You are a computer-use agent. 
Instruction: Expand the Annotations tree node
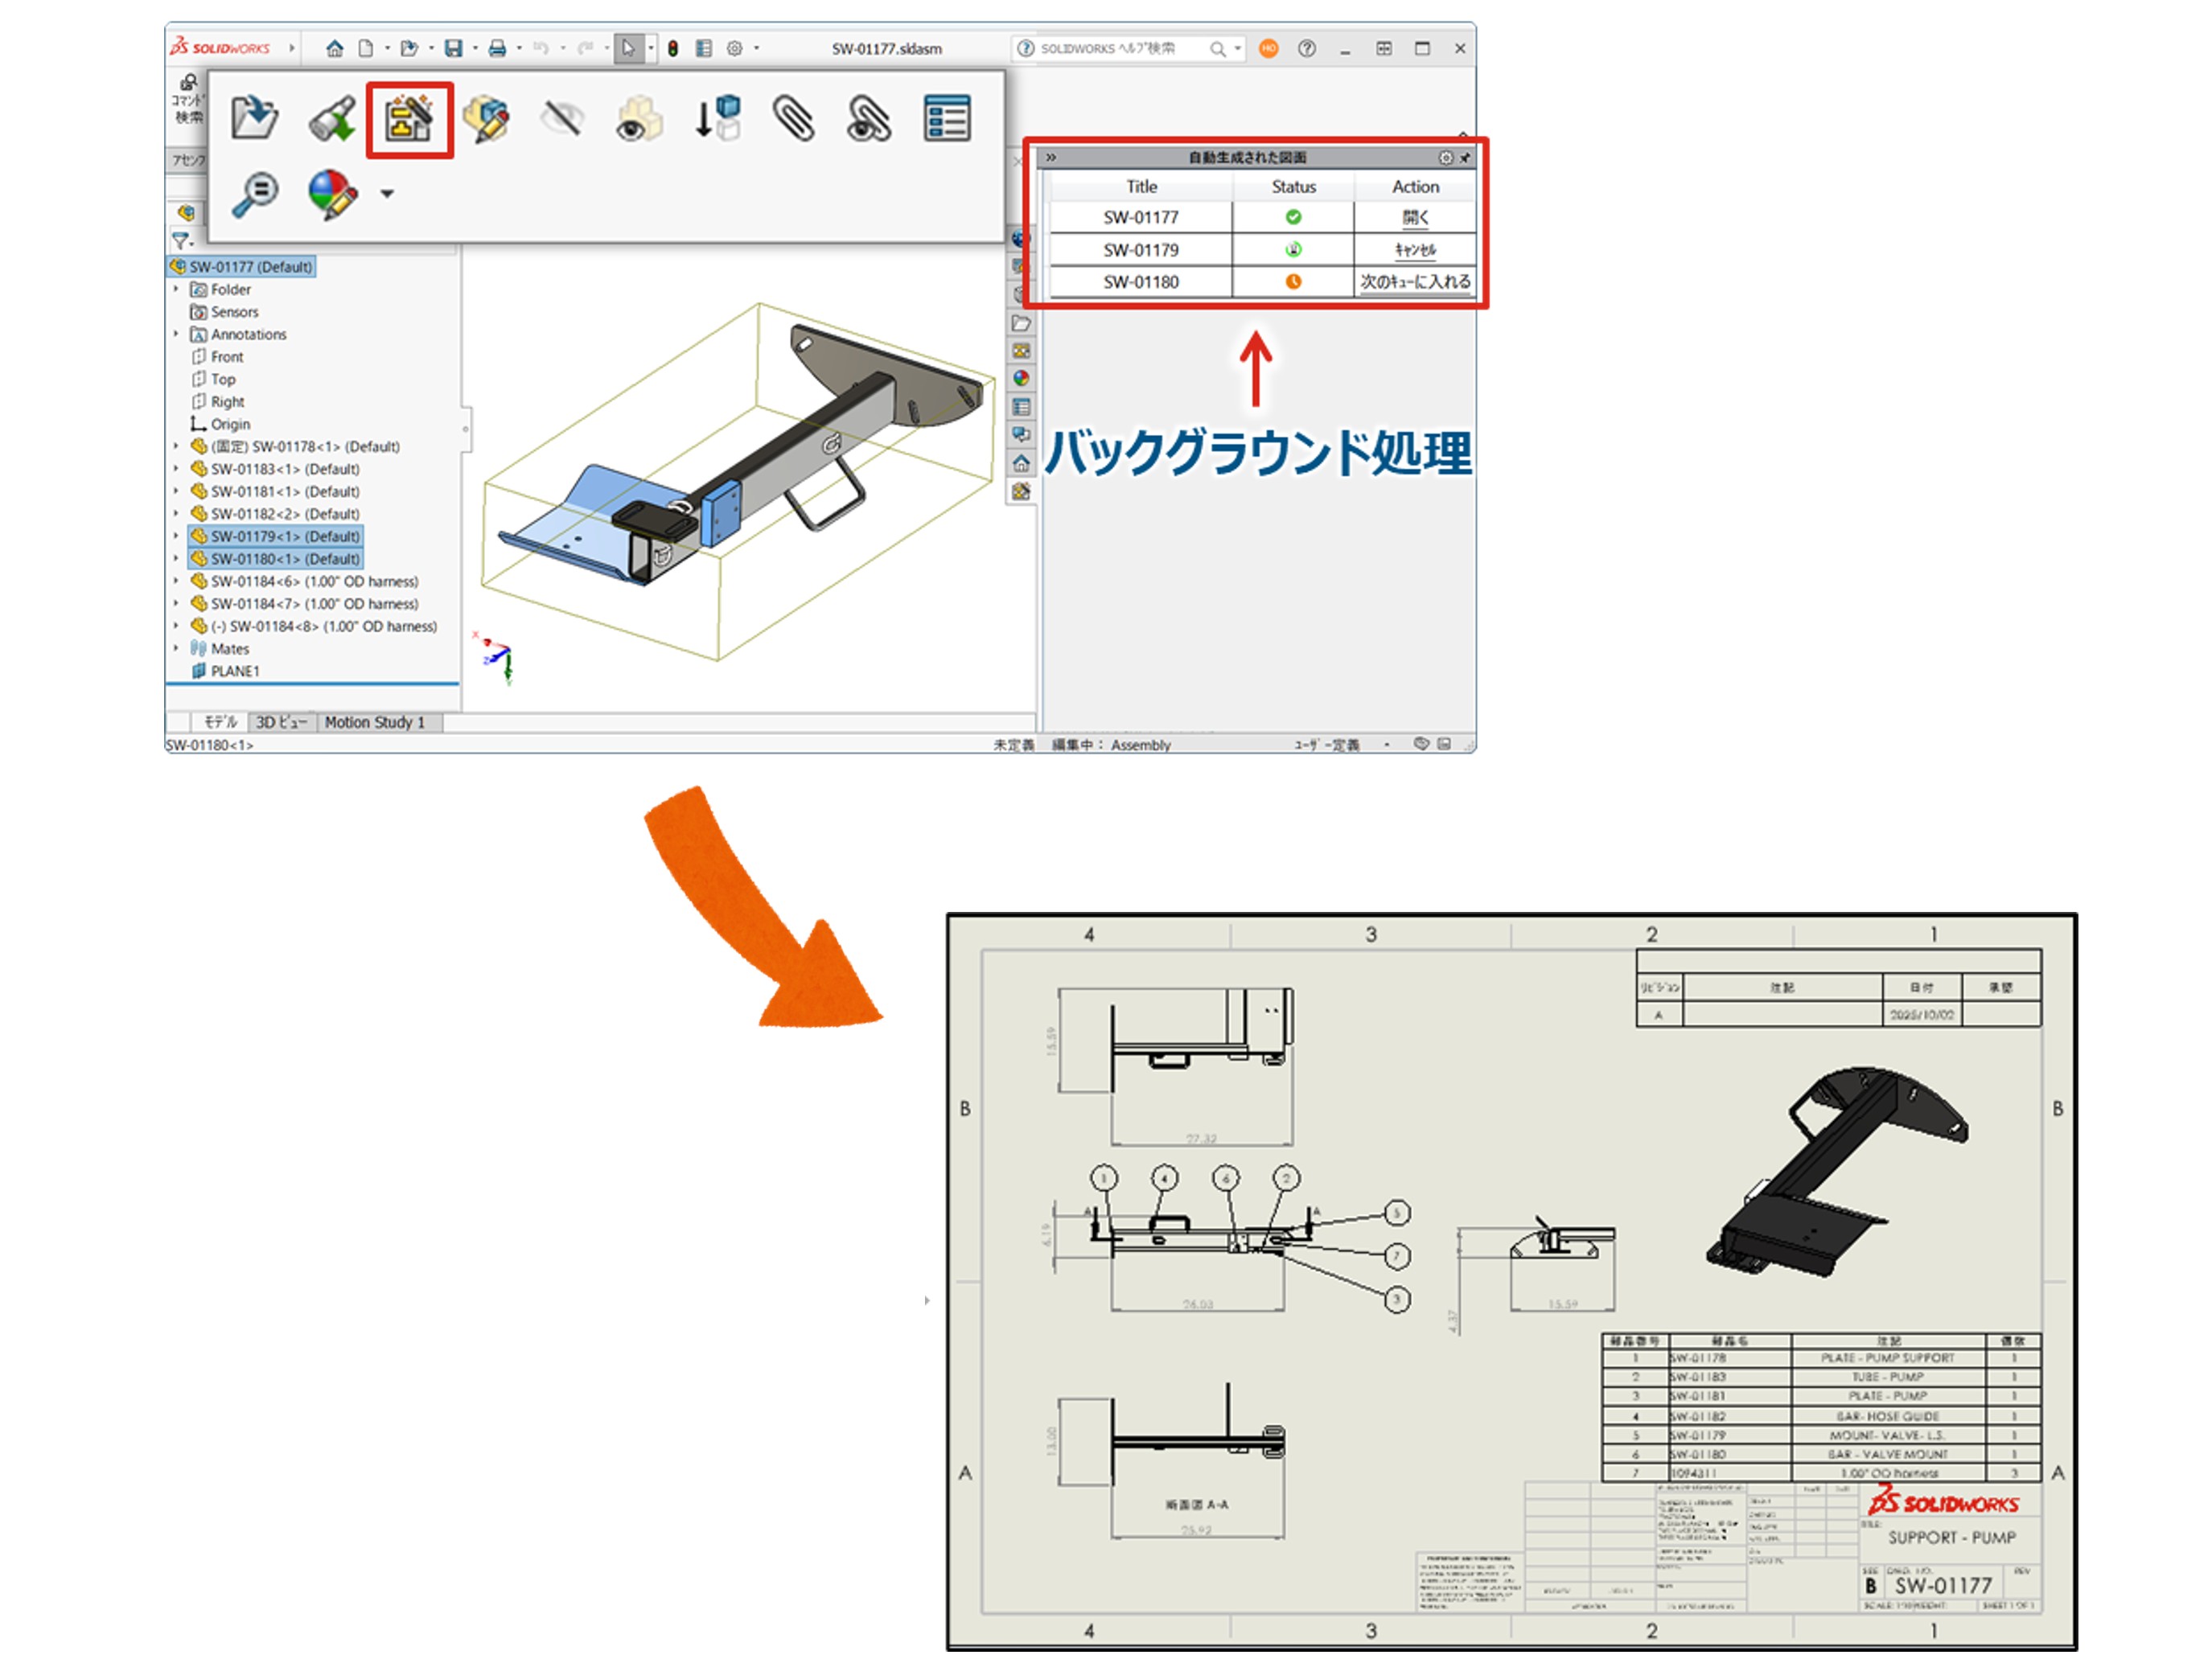pos(177,334)
